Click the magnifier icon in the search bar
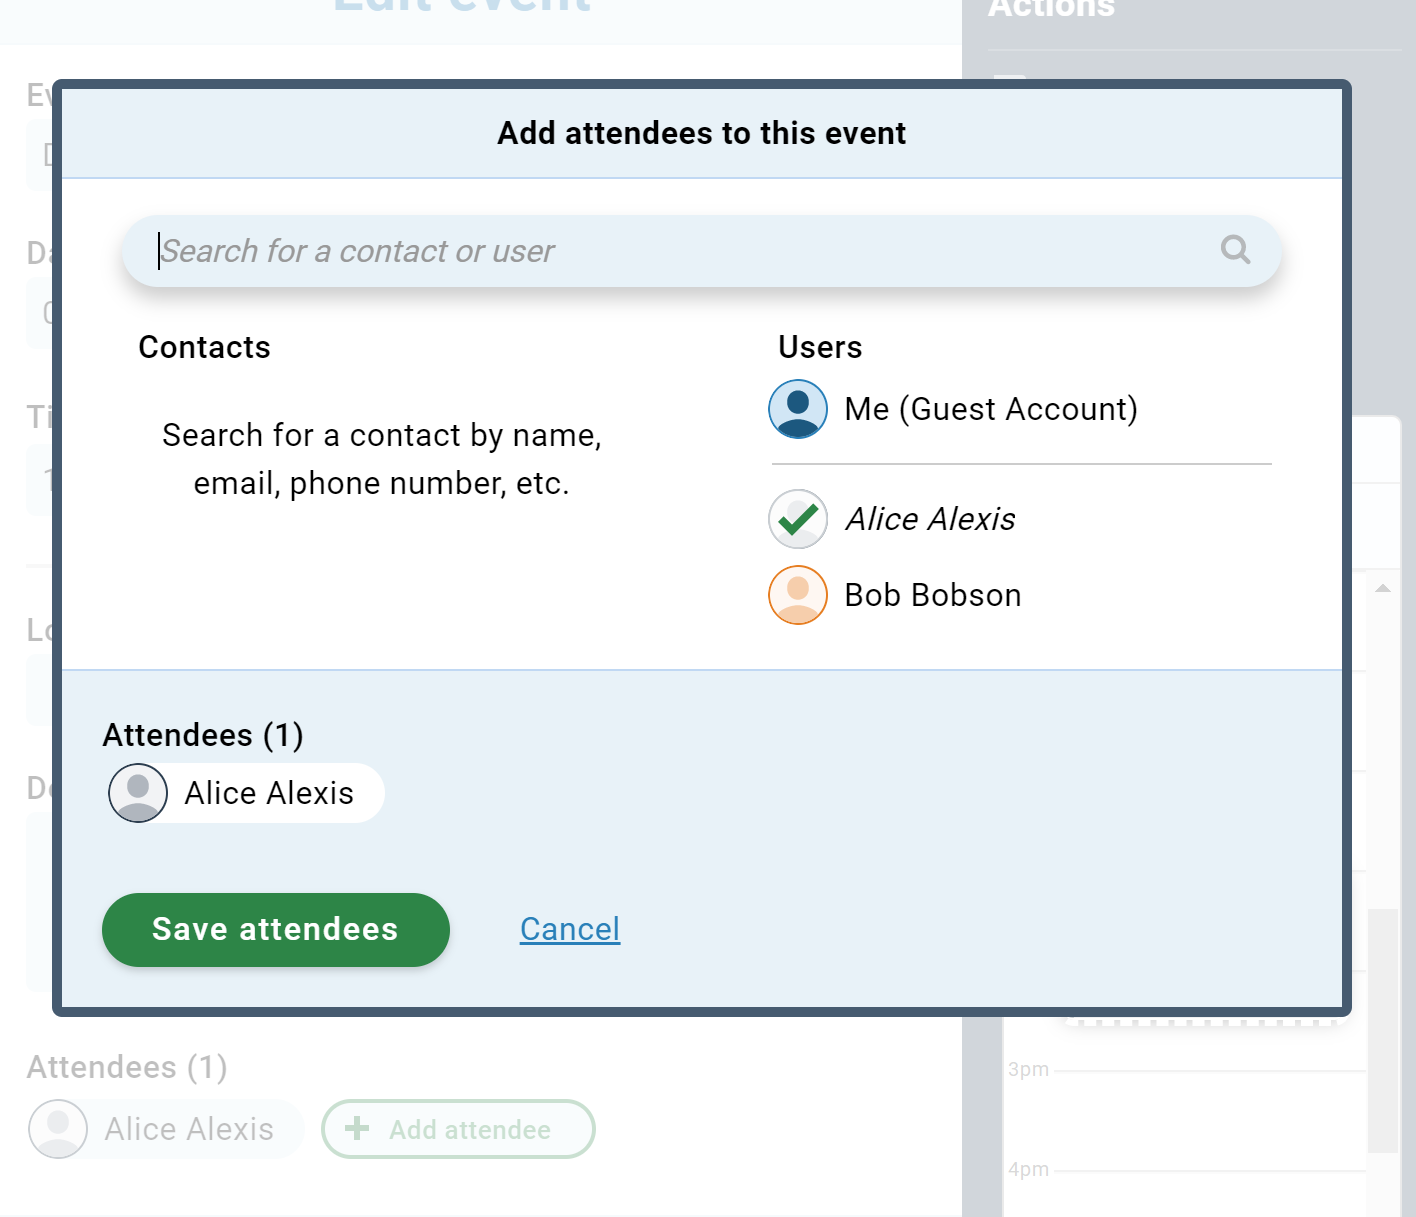Viewport: 1416px width, 1217px height. [1235, 250]
